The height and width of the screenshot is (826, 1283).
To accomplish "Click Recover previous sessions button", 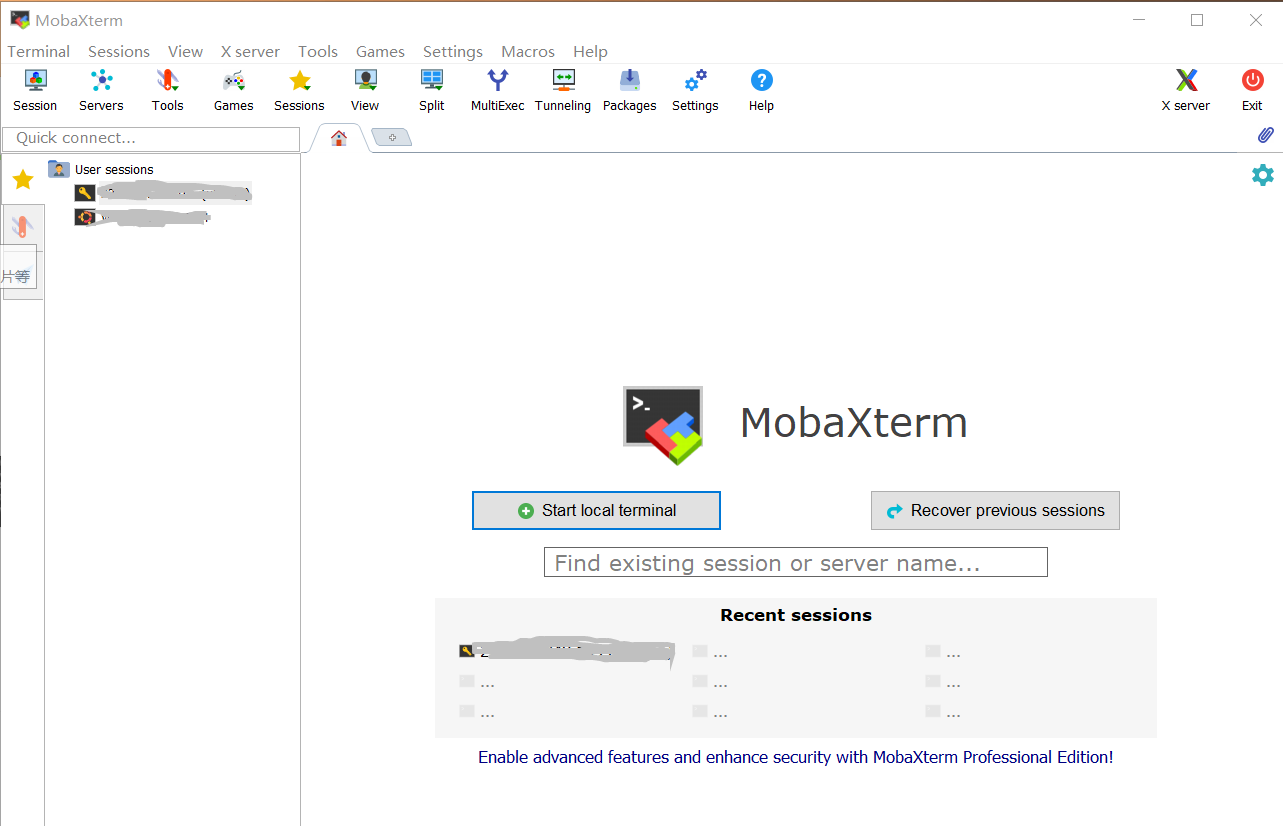I will pyautogui.click(x=995, y=510).
